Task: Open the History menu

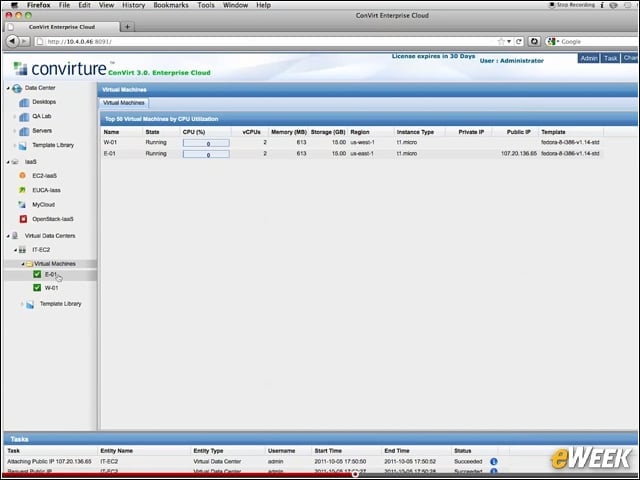Action: tap(133, 5)
